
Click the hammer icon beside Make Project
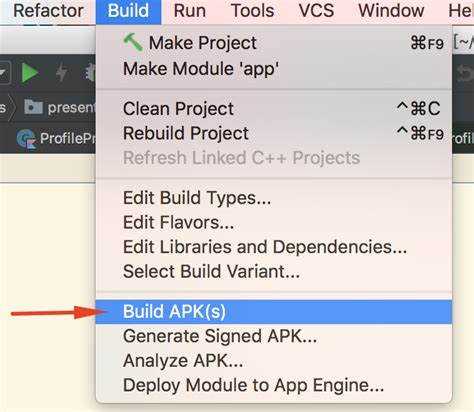click(x=133, y=42)
